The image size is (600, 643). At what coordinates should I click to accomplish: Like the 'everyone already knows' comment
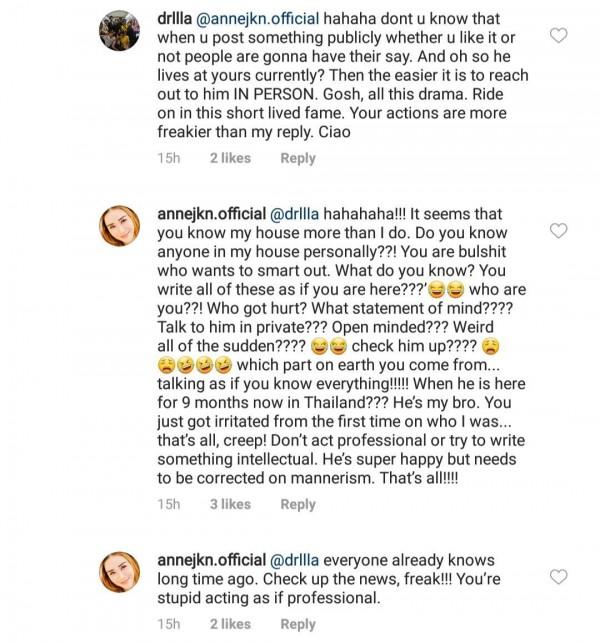(x=560, y=576)
